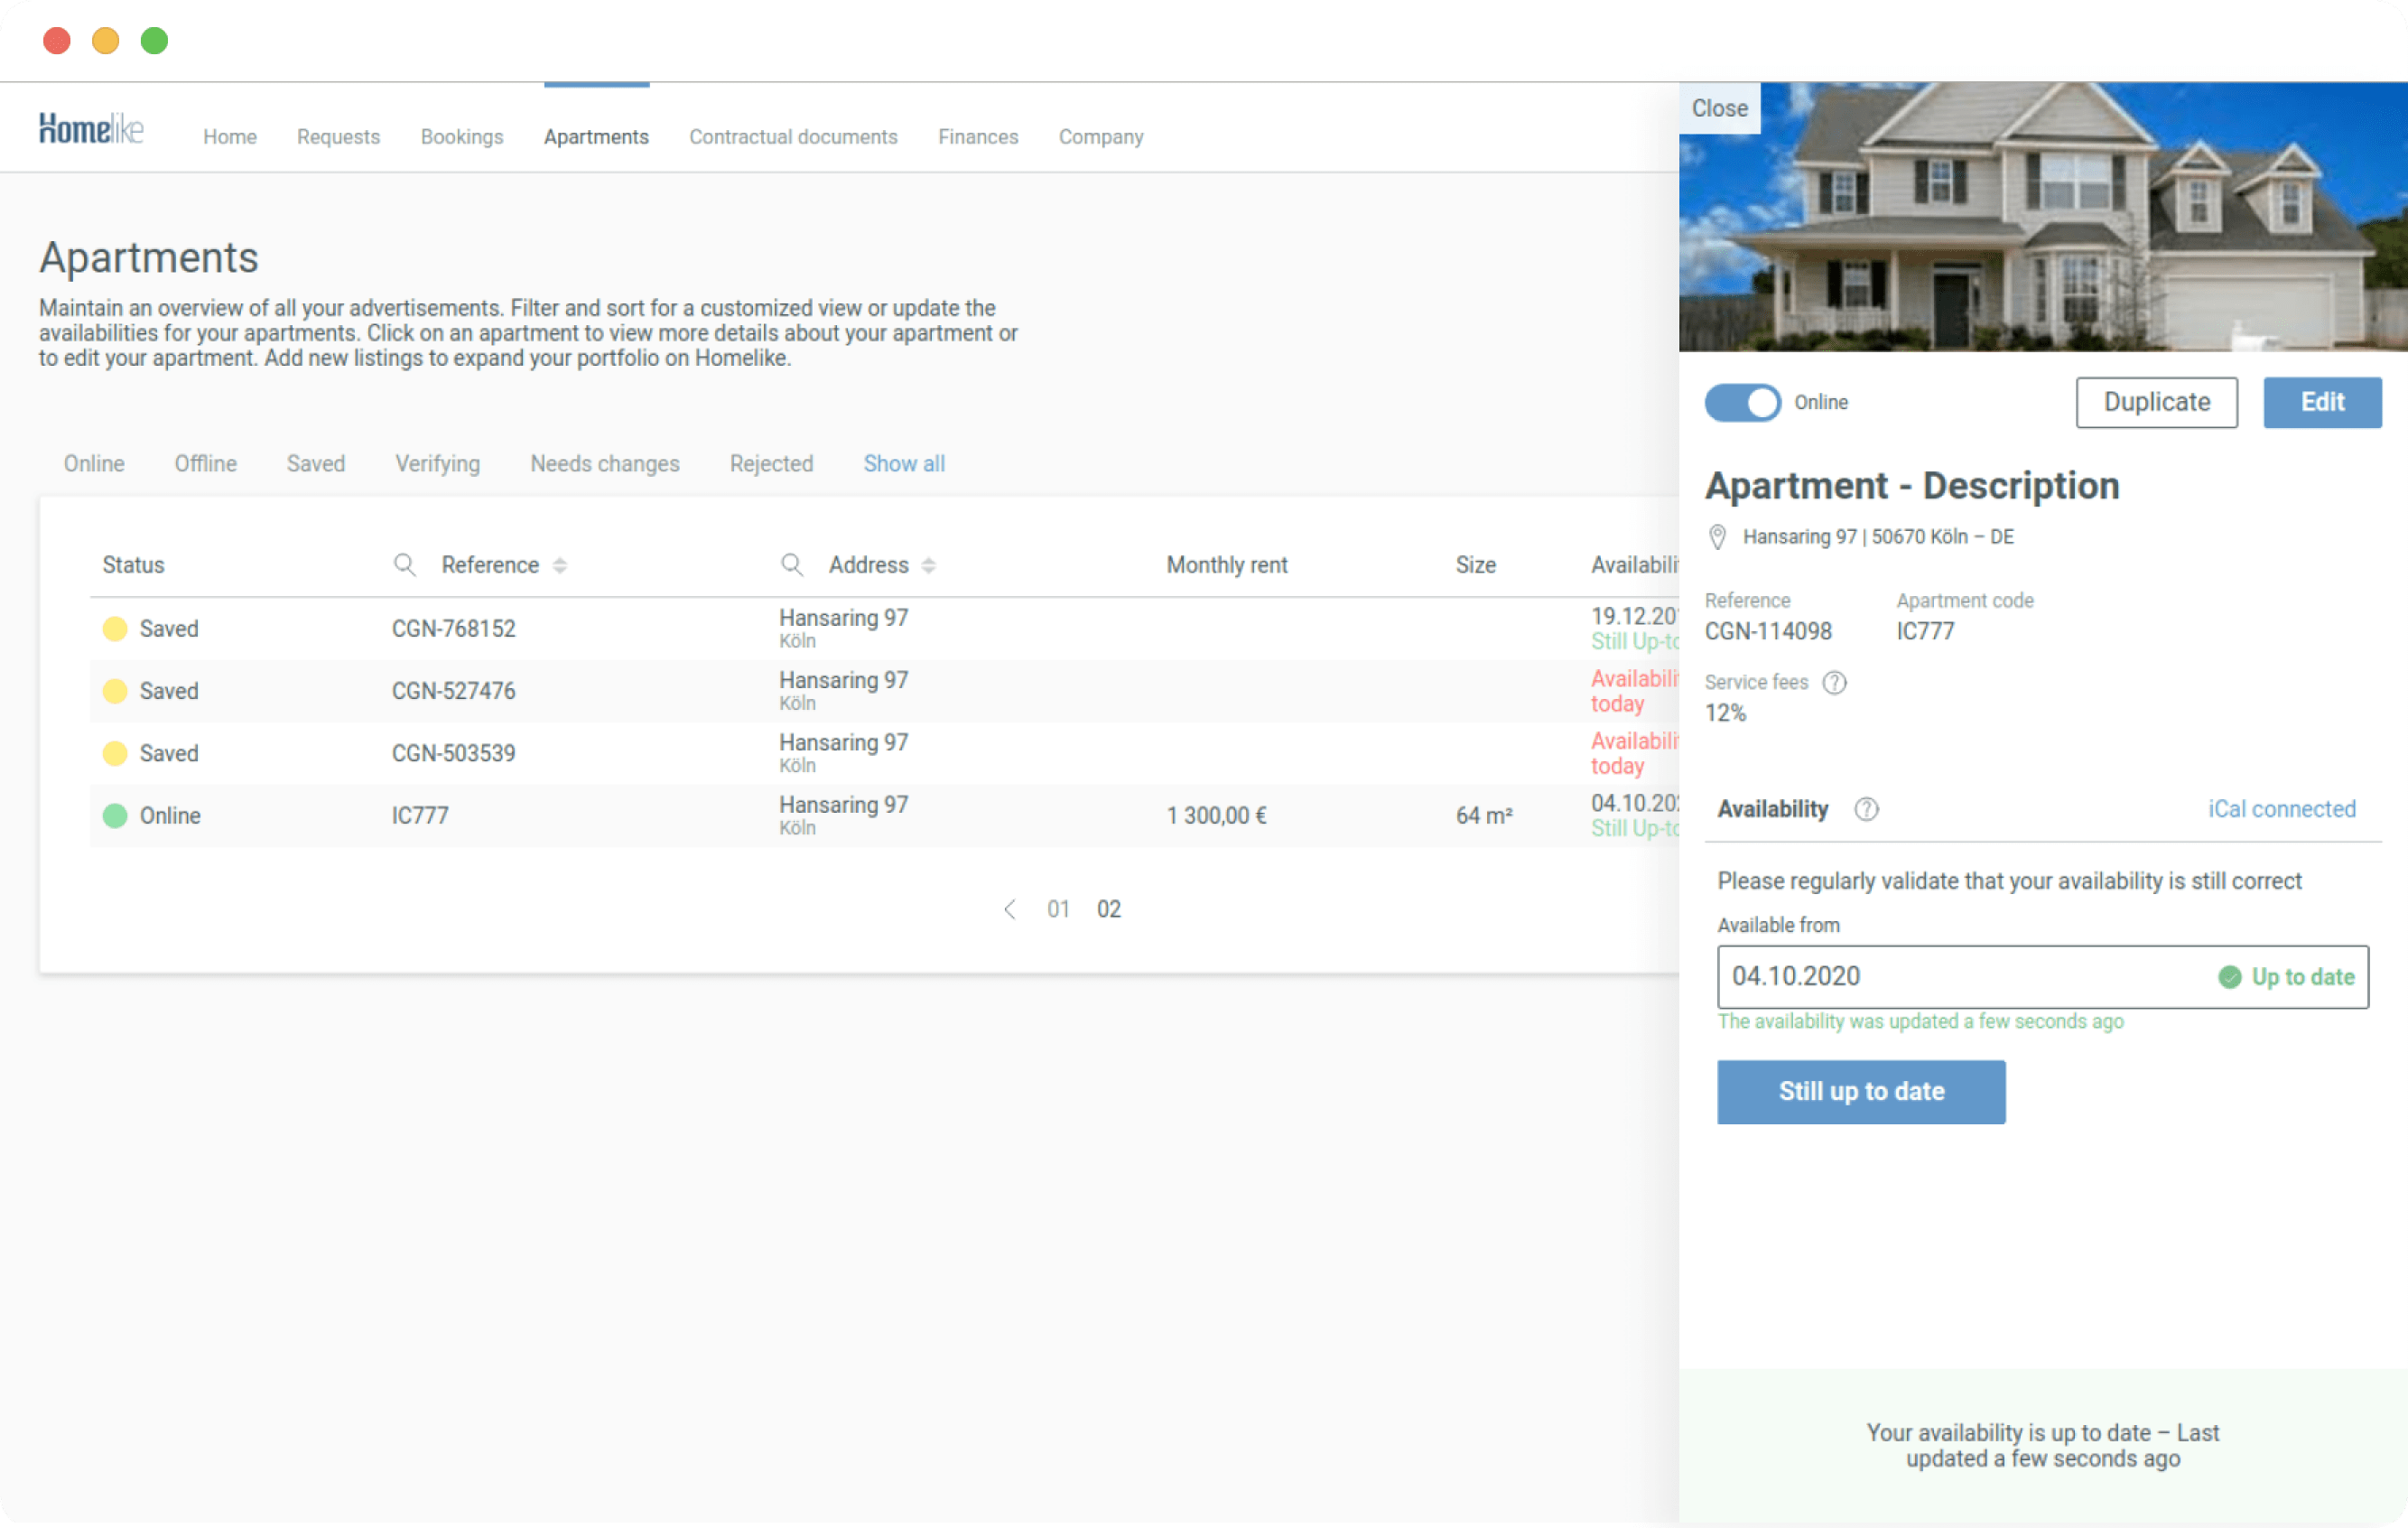Screen dimensions: 2408x1528
Task: Close the apartment details panel
Action: [1719, 108]
